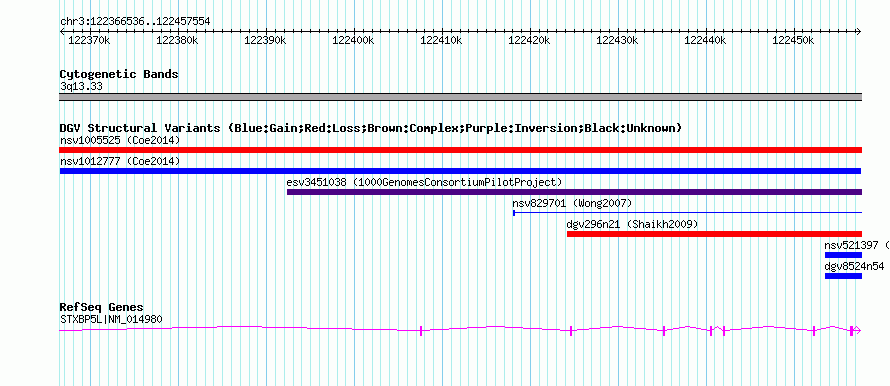The height and width of the screenshot is (386, 890).
Task: Open the nsv1012777 (Coe2014) label
Action: pos(120,161)
